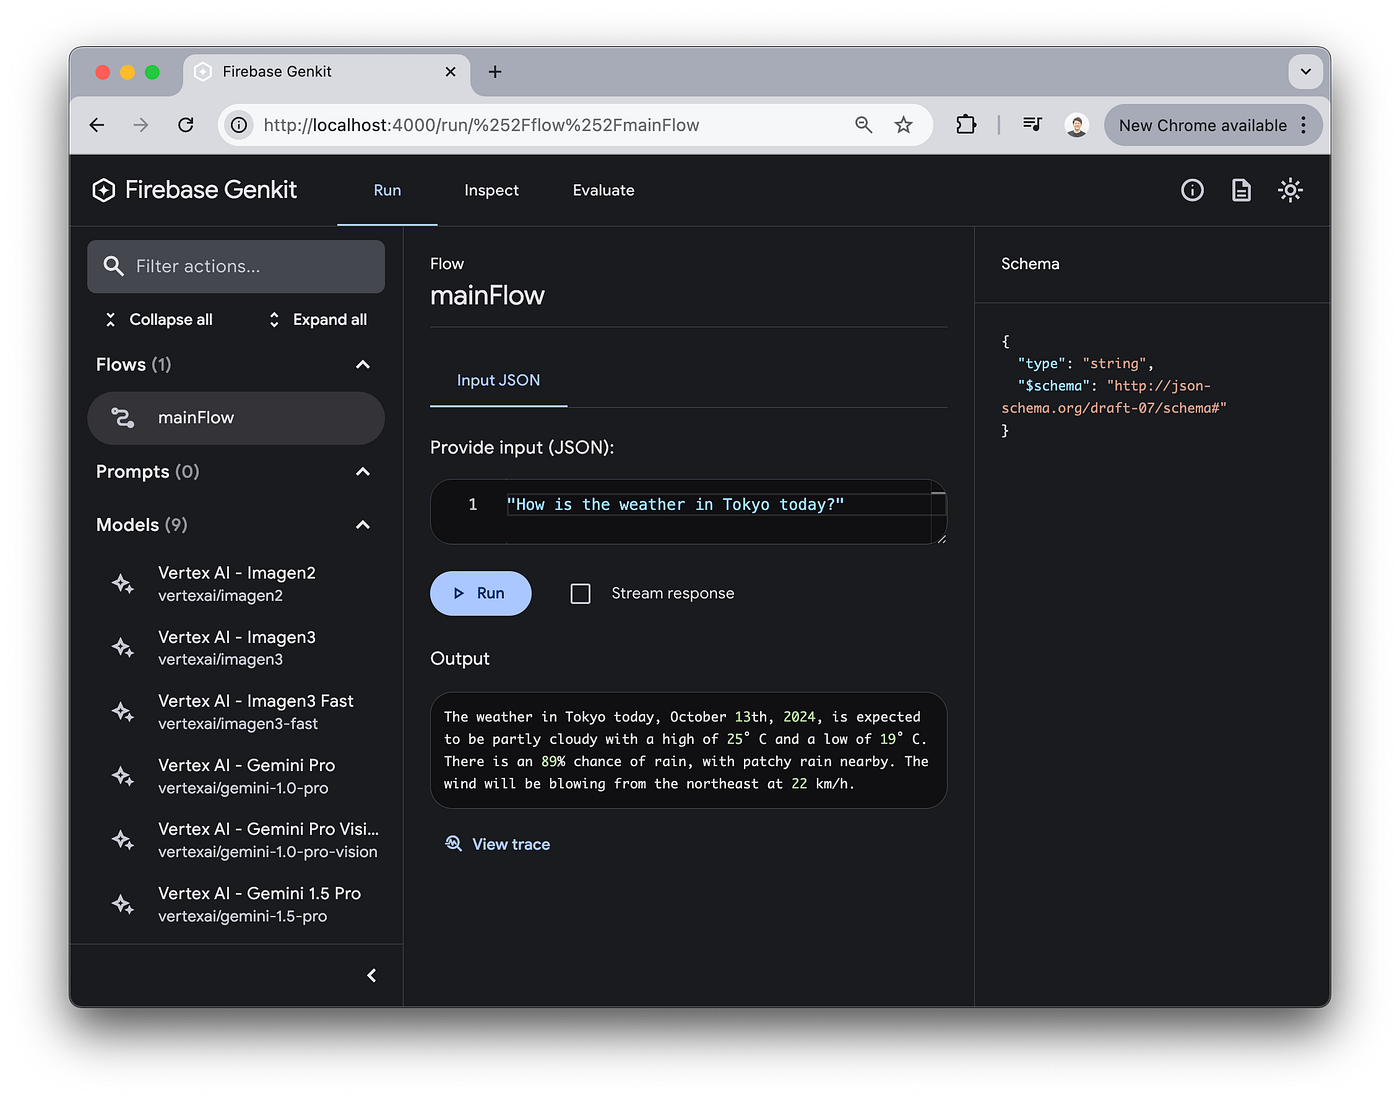Bookmark the page with star icon
This screenshot has height=1099, width=1400.
(x=904, y=125)
